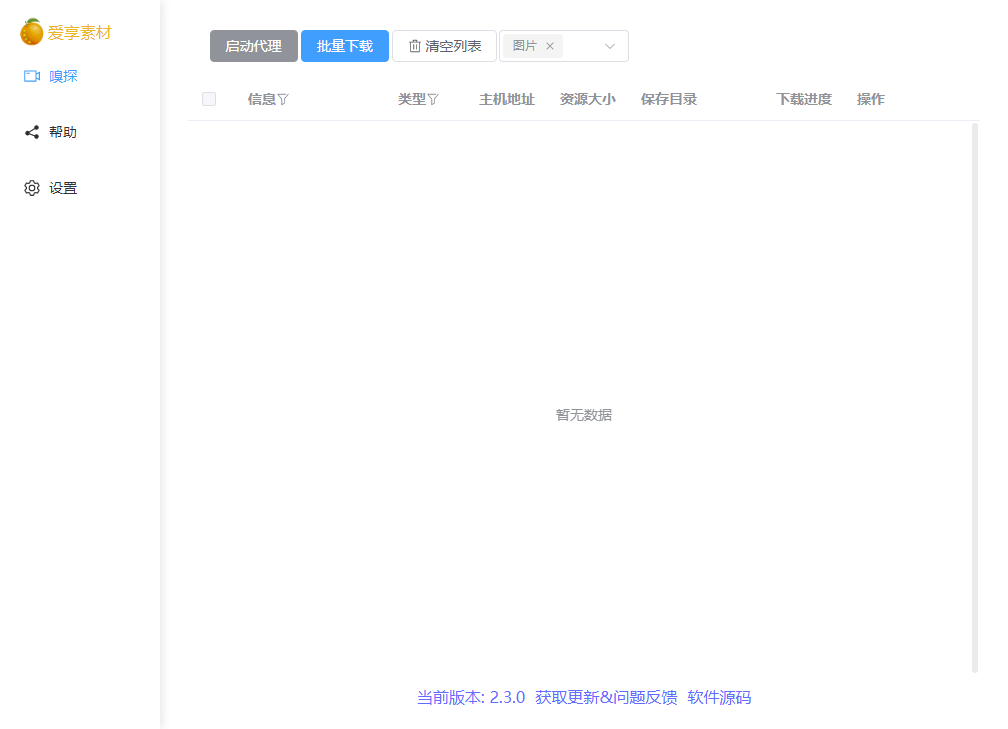Click the share icon beside 帮助
The width and height of the screenshot is (1008, 729).
click(x=32, y=132)
